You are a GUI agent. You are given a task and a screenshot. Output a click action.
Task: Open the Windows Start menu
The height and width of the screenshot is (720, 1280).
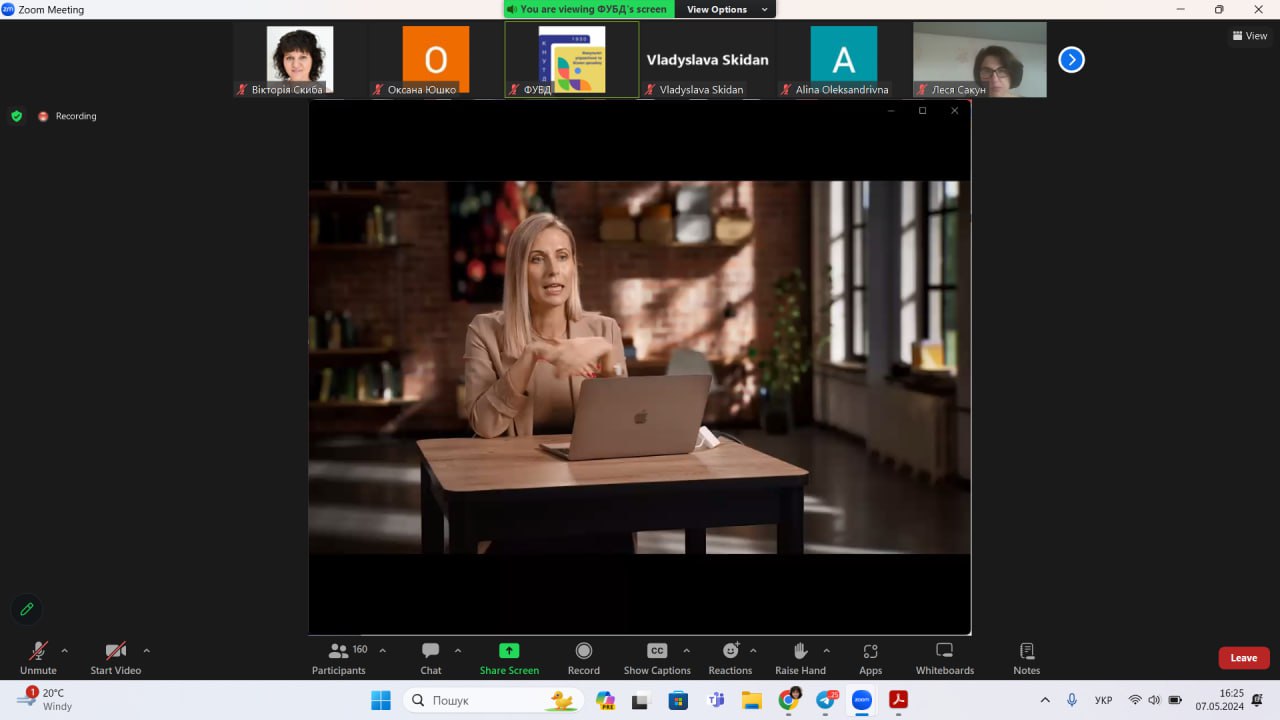click(381, 700)
